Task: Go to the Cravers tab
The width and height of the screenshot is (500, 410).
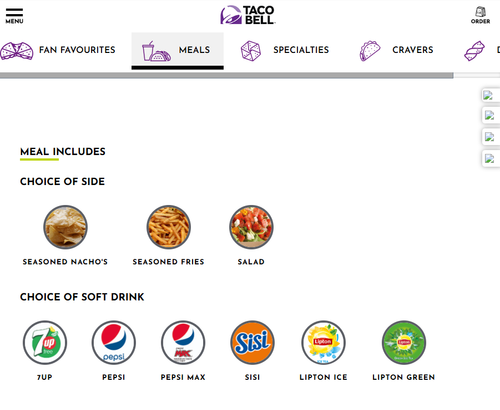Action: [x=397, y=51]
